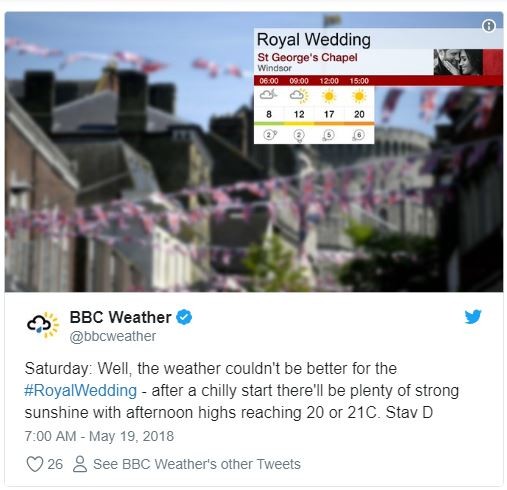
Task: Click the info icon on the image
Action: tap(488, 26)
